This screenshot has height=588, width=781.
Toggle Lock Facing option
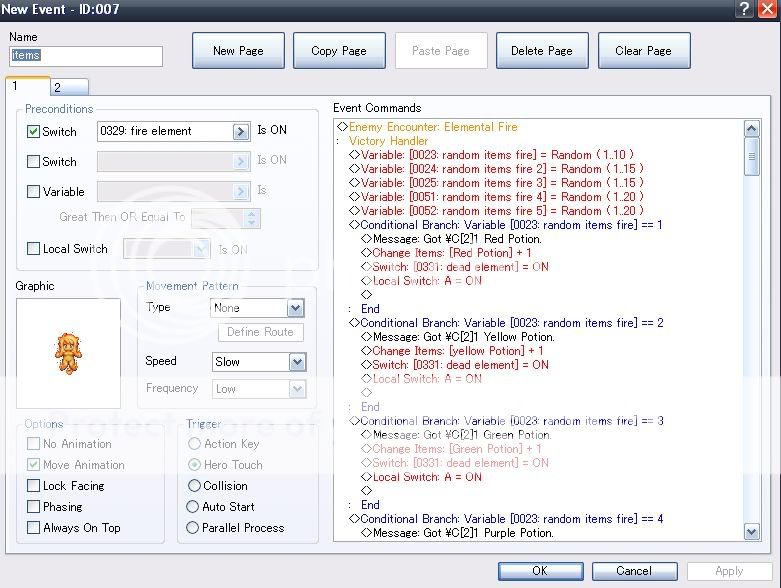(x=34, y=486)
